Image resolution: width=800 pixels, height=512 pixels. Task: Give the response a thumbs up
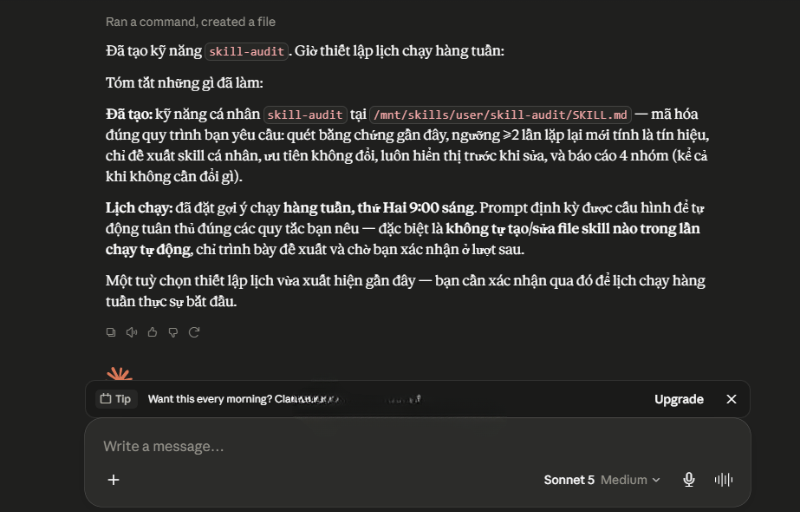click(x=153, y=332)
